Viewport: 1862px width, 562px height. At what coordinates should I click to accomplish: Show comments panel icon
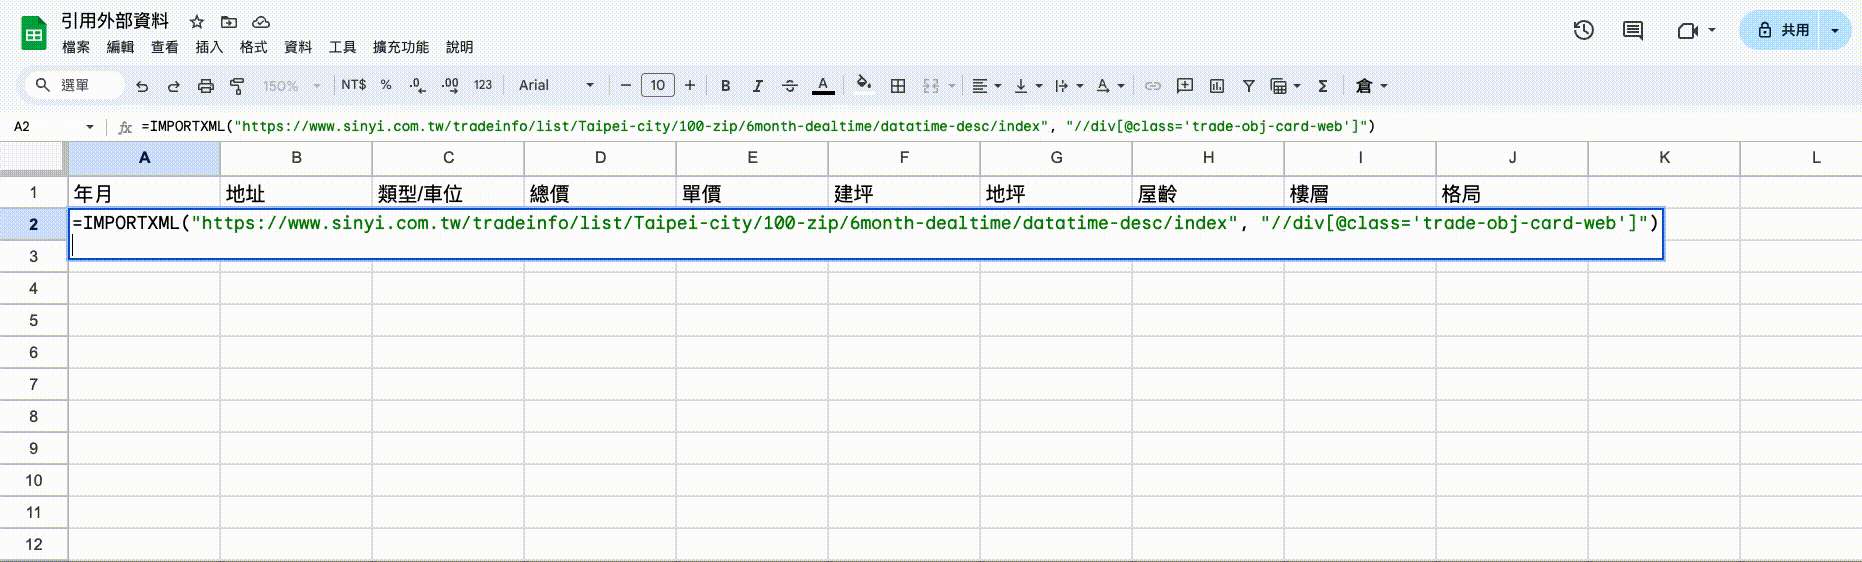pos(1633,30)
